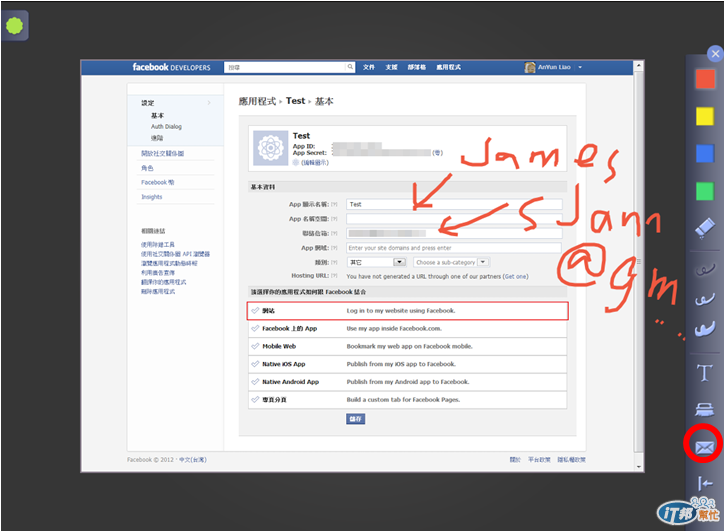The height and width of the screenshot is (532, 725).
Task: Click the AnYun Liao profile avatar
Action: click(530, 67)
